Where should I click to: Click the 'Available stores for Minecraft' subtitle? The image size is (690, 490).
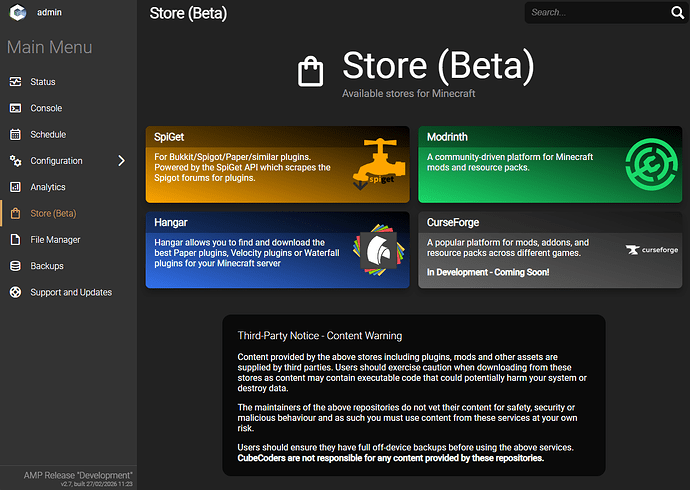point(408,93)
